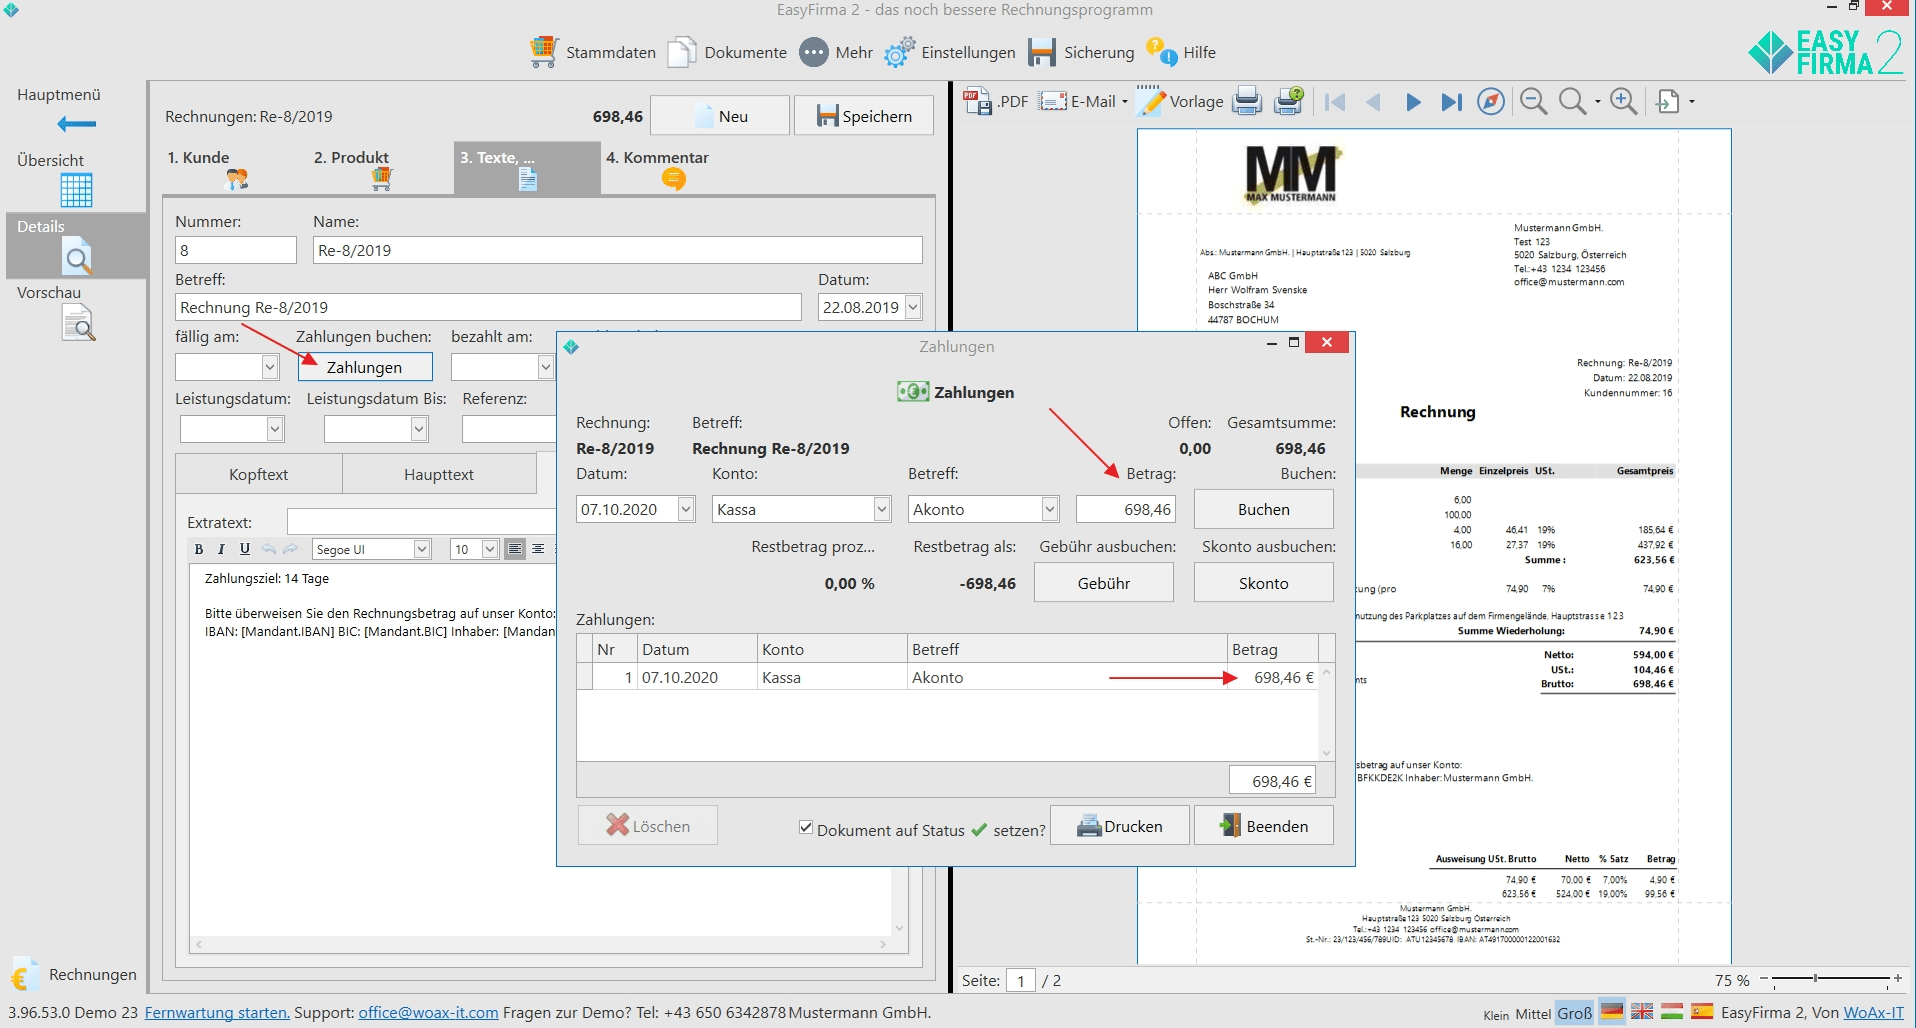Viewport: 1916px width, 1028px height.
Task: Click the Buchen button
Action: pyautogui.click(x=1263, y=509)
